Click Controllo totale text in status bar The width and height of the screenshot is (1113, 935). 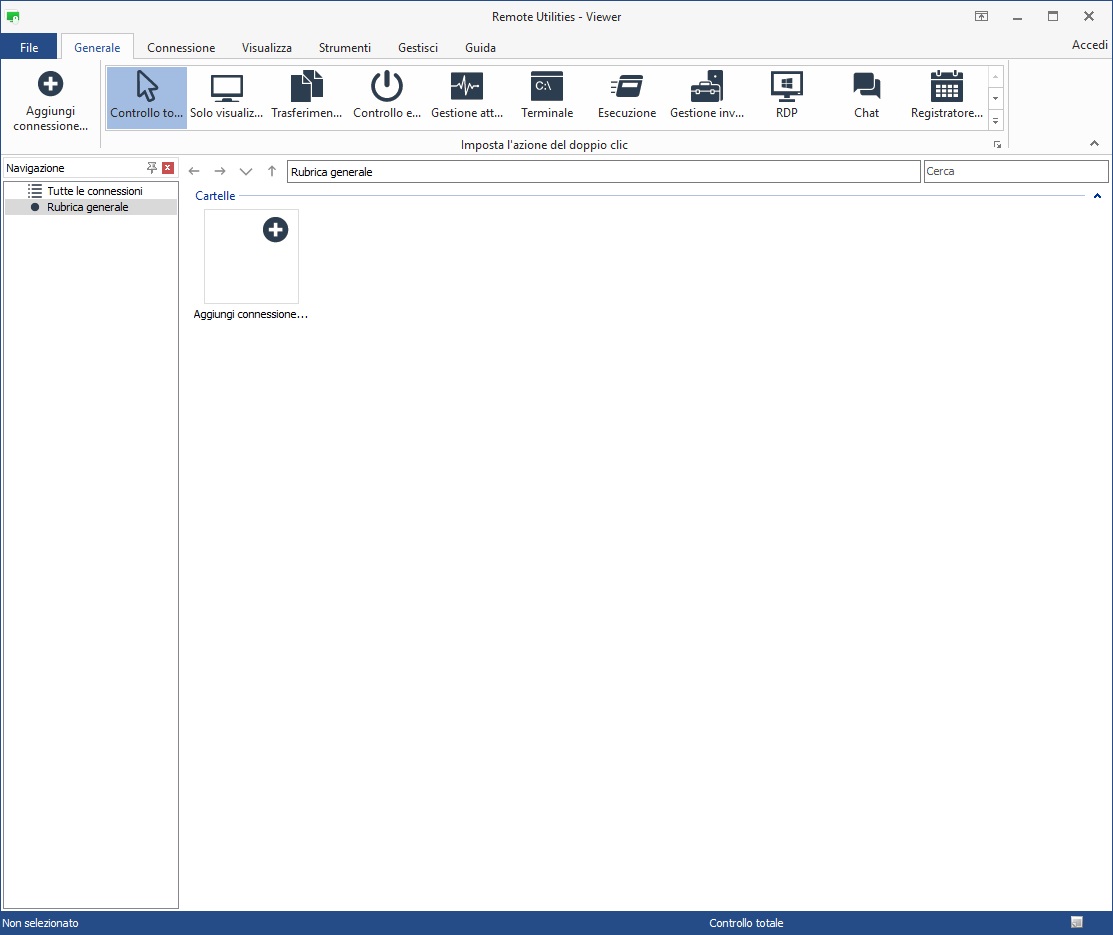746,923
